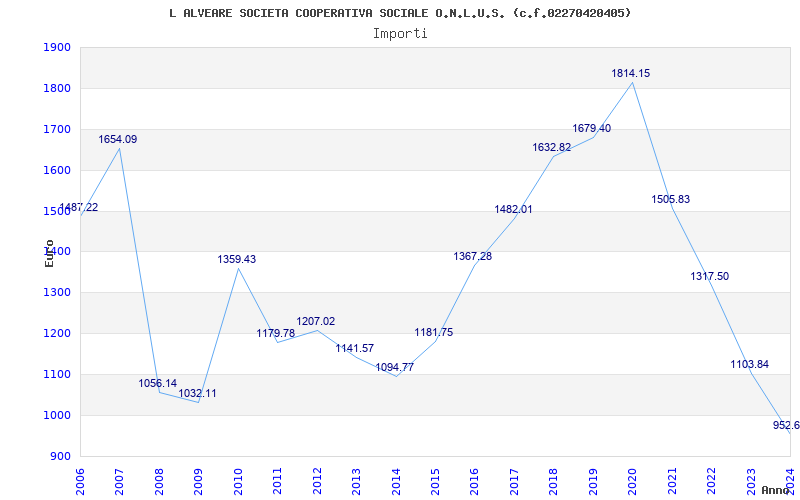Click x-axis year 2019

[593, 481]
